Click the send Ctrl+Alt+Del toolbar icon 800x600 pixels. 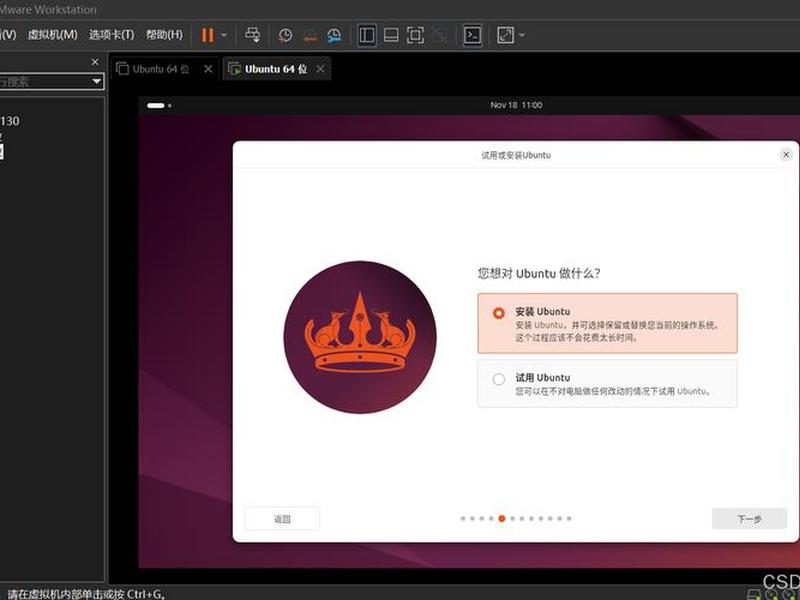point(253,35)
